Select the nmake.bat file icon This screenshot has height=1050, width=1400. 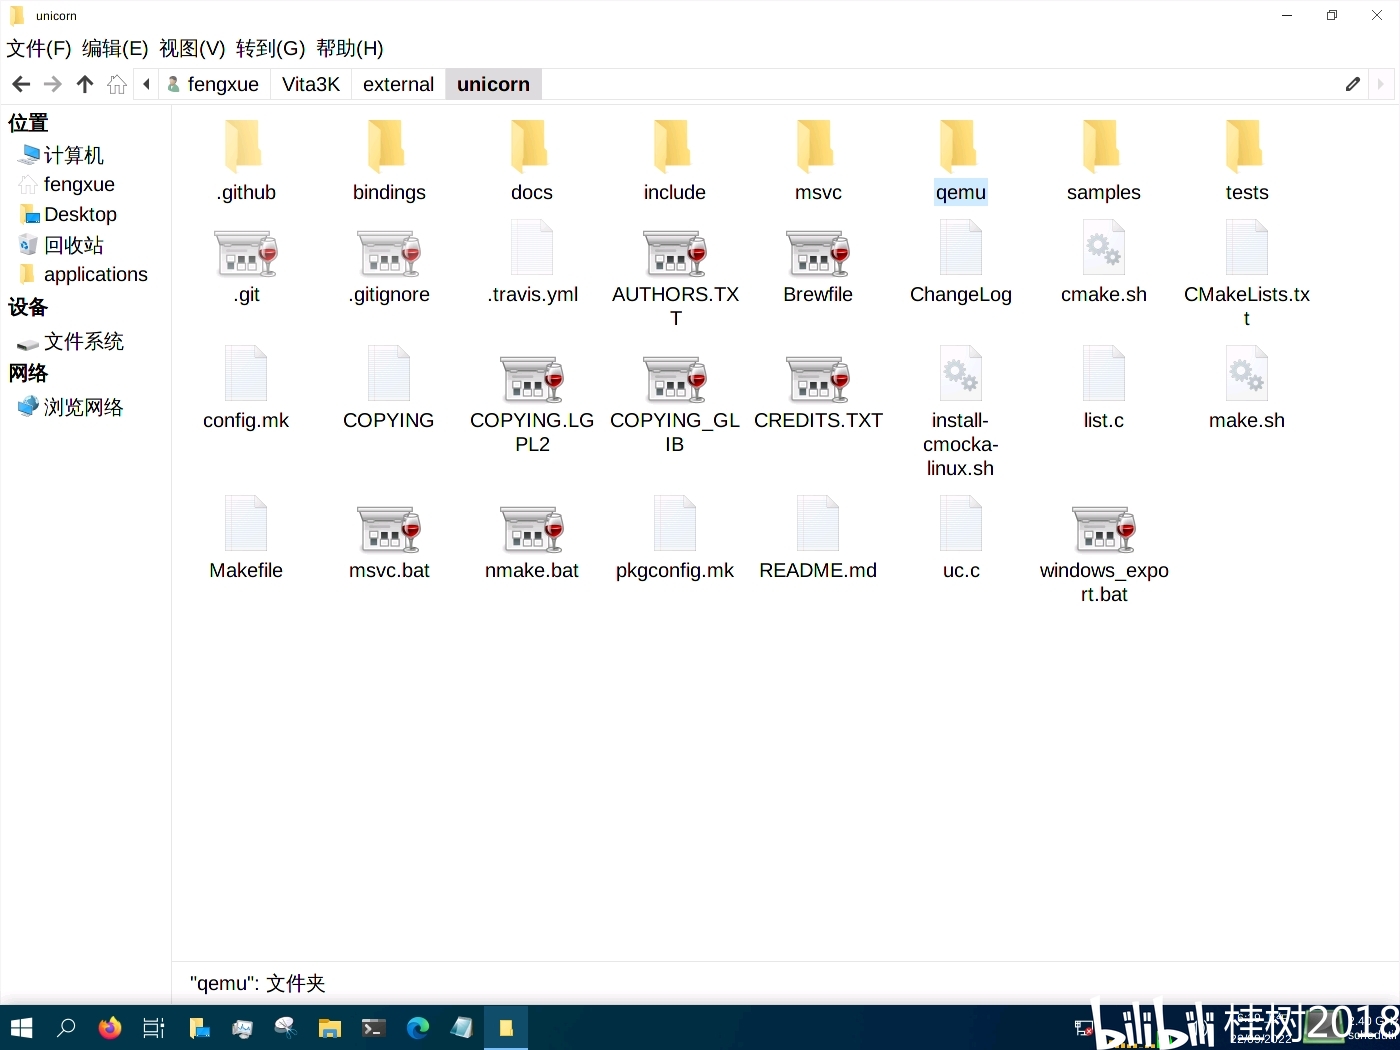tap(532, 528)
